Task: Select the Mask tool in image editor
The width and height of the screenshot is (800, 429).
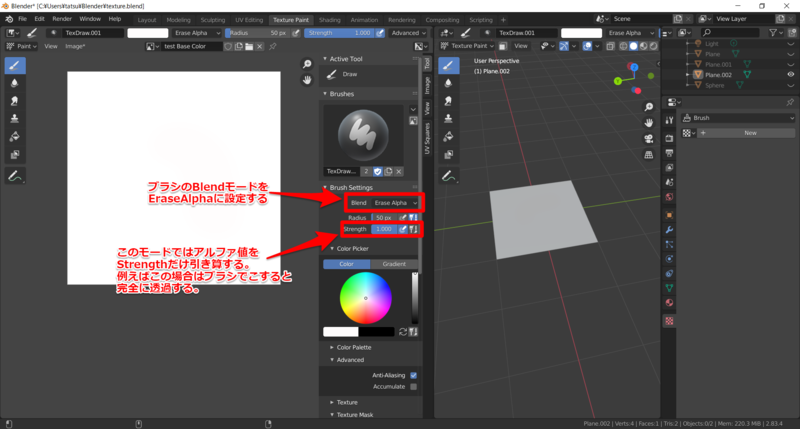Action: coord(15,154)
